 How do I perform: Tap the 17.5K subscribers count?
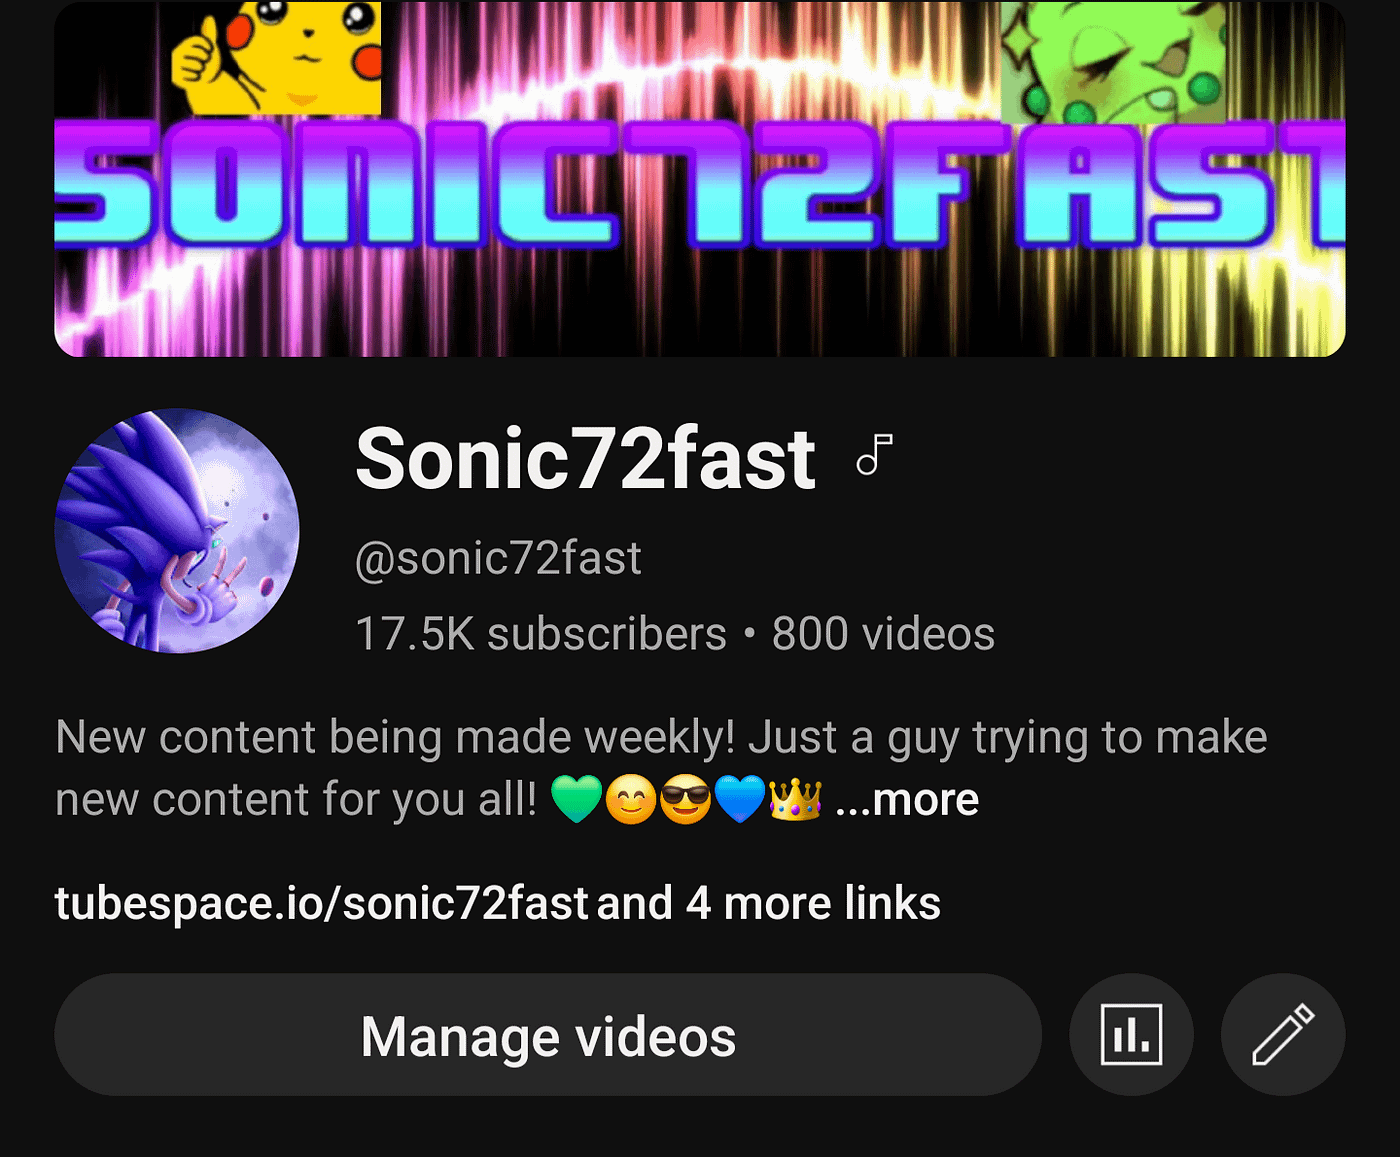pos(541,634)
